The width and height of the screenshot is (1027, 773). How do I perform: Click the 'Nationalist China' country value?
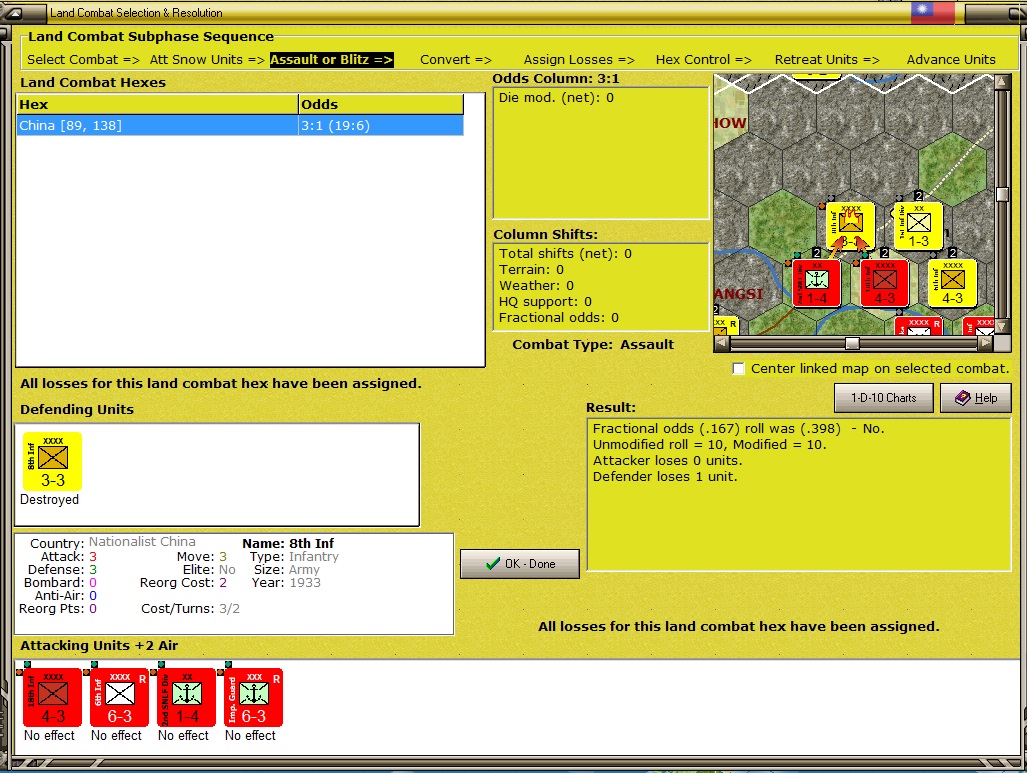pos(142,542)
